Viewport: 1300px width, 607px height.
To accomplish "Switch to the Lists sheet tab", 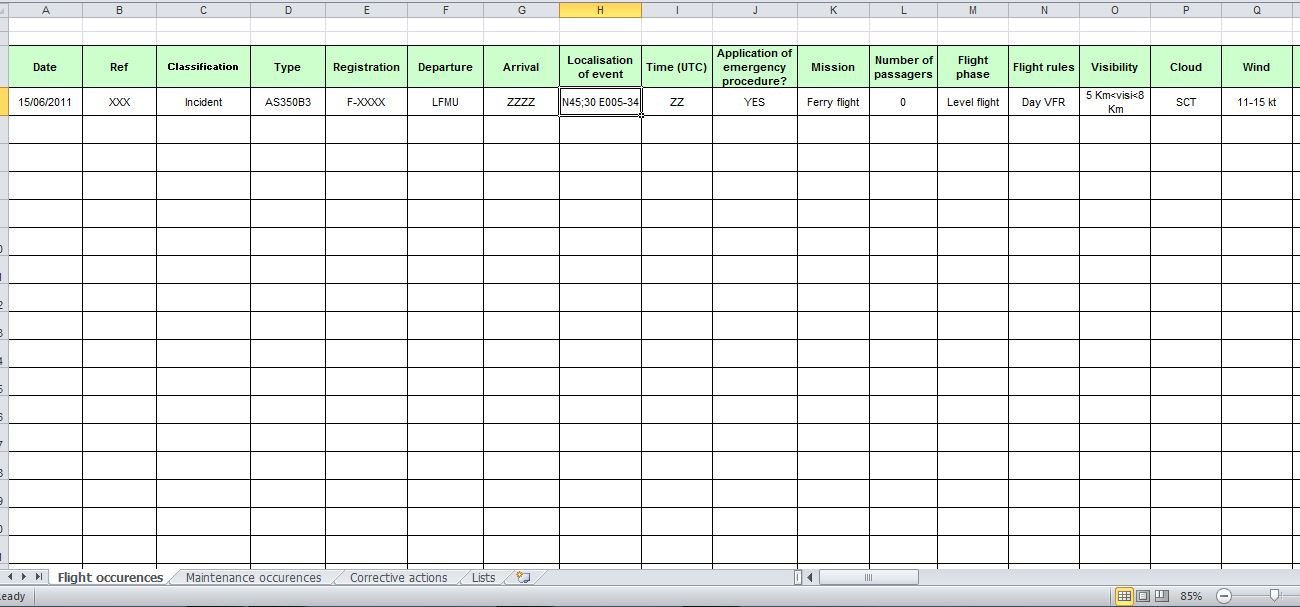I will click(x=483, y=577).
